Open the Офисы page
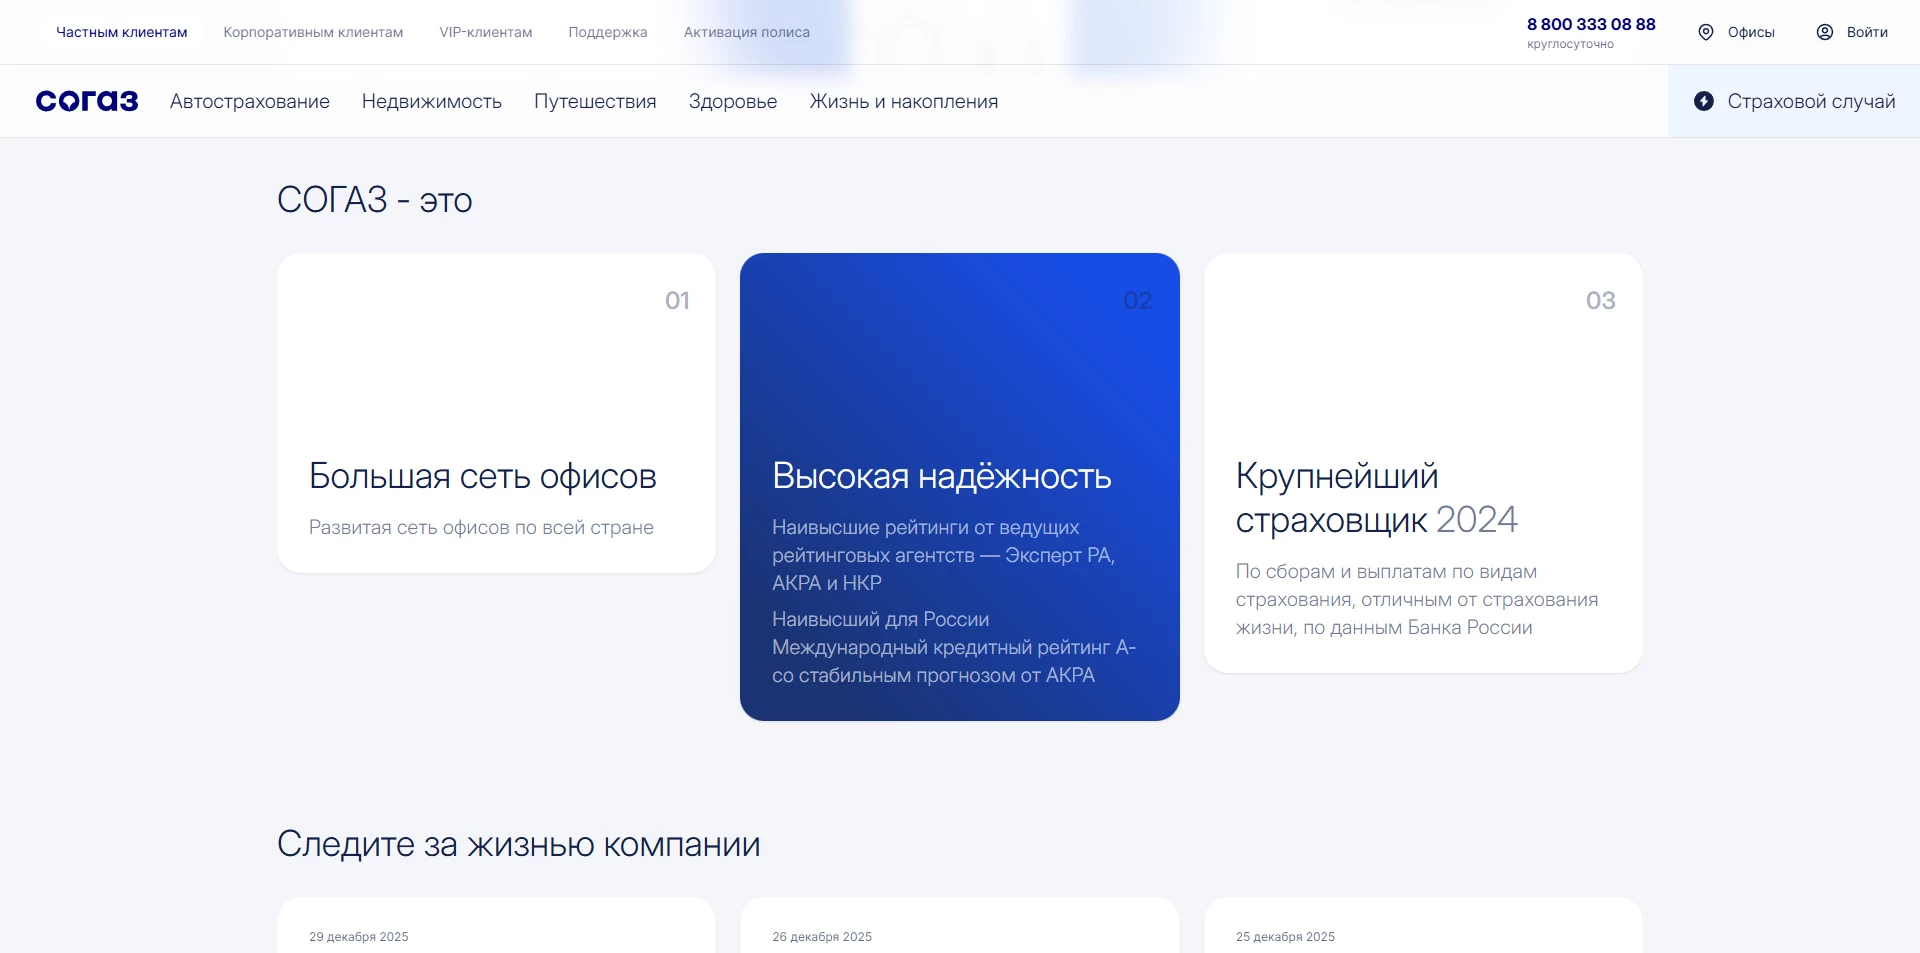Image resolution: width=1920 pixels, height=953 pixels. tap(1751, 32)
